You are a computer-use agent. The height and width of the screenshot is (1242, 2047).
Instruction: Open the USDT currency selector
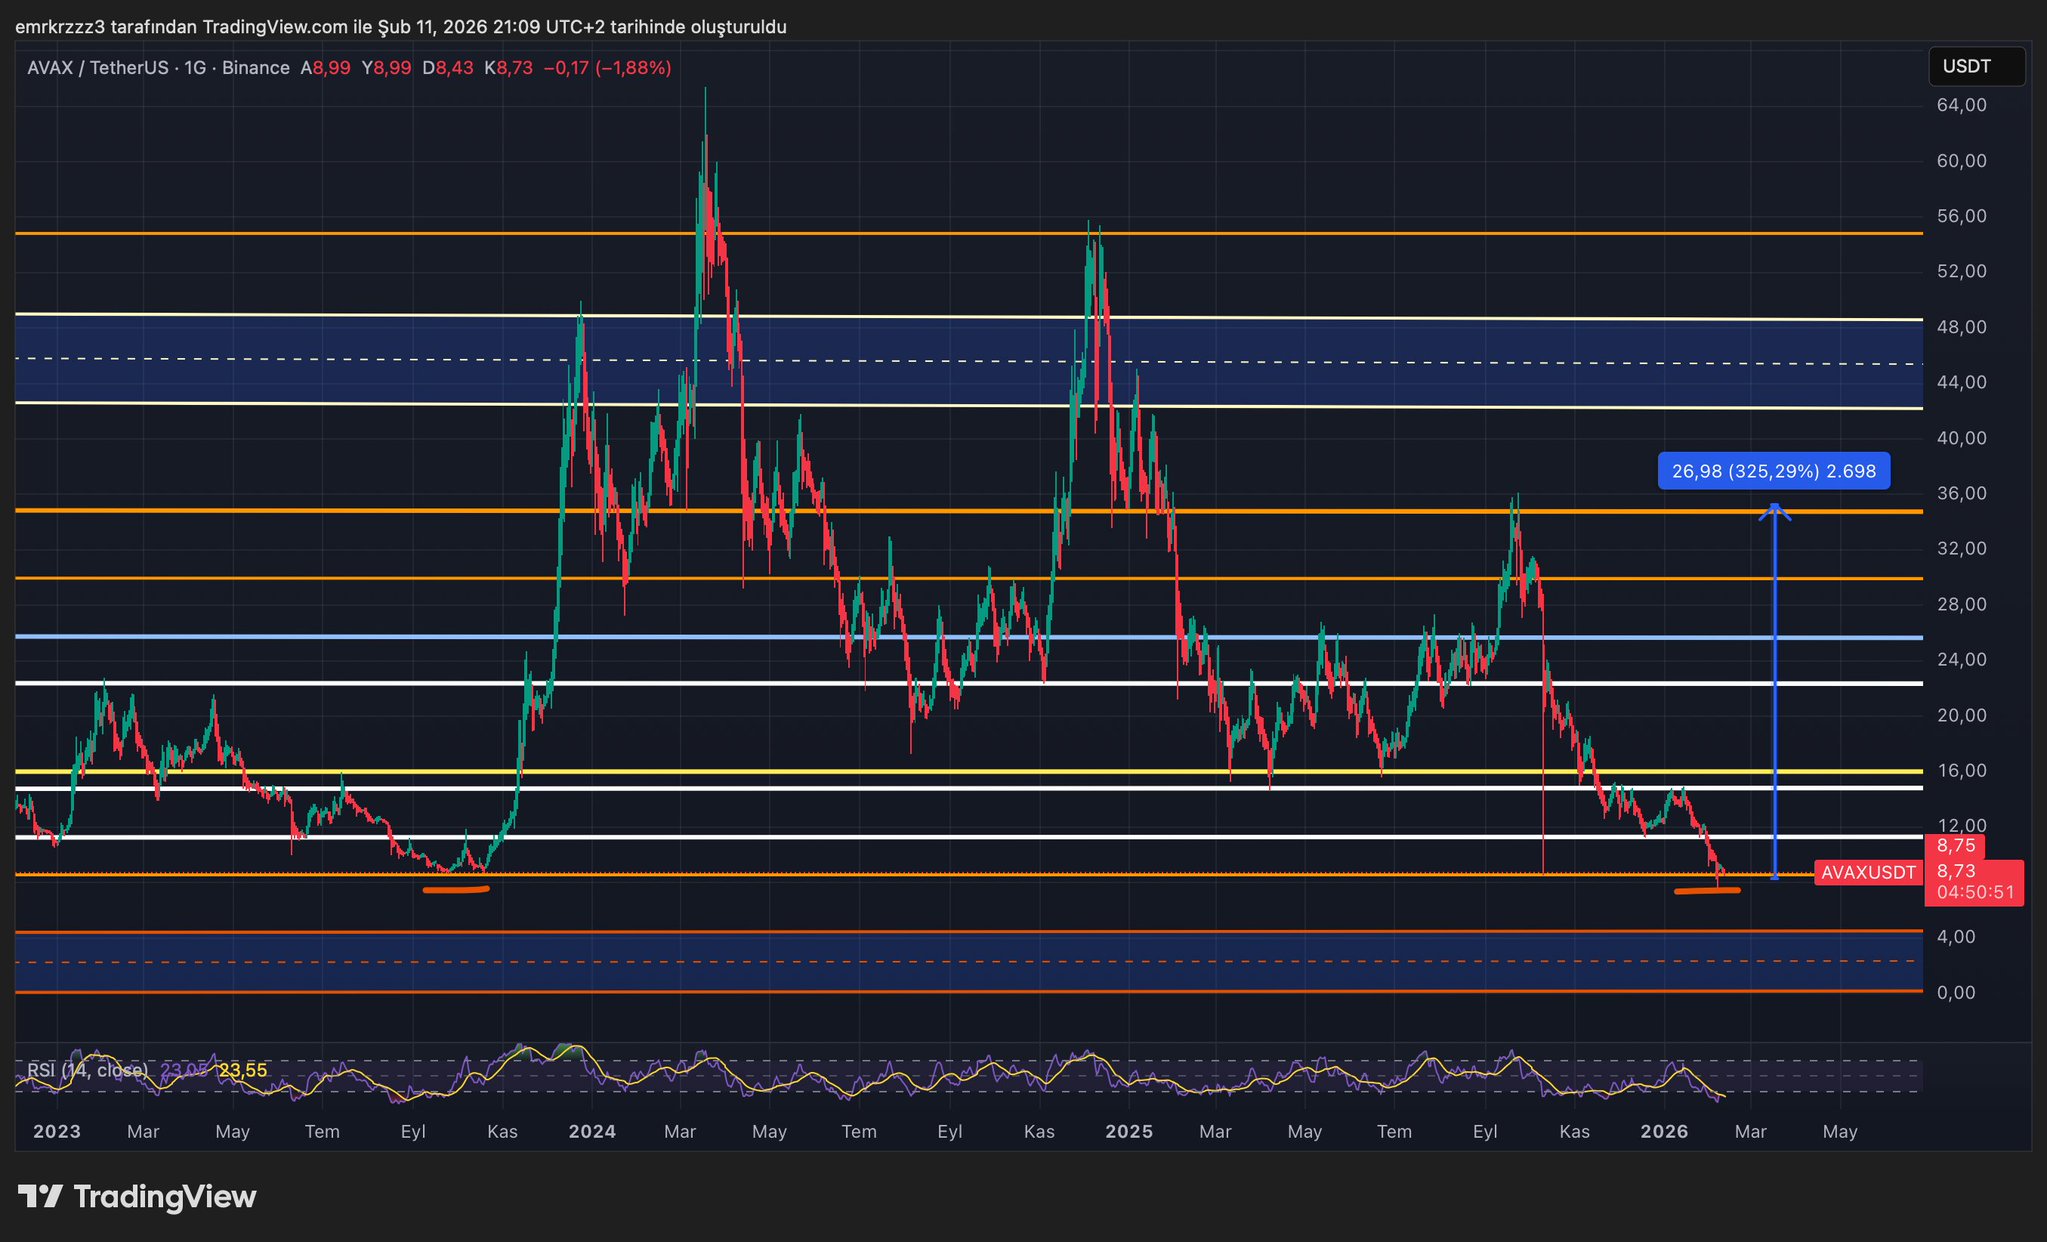coord(1975,67)
